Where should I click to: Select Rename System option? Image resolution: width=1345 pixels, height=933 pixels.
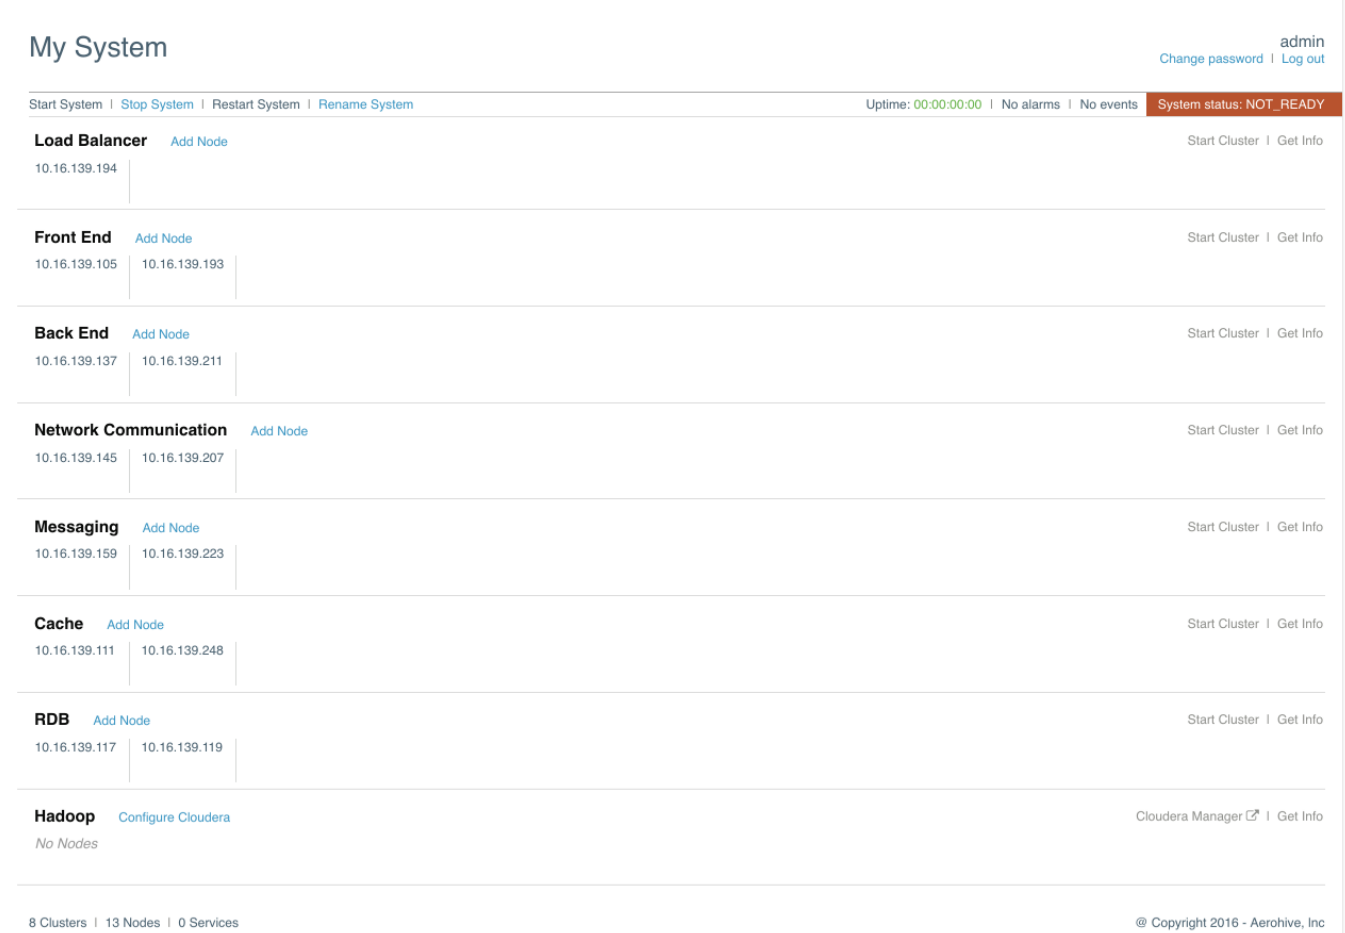[365, 104]
